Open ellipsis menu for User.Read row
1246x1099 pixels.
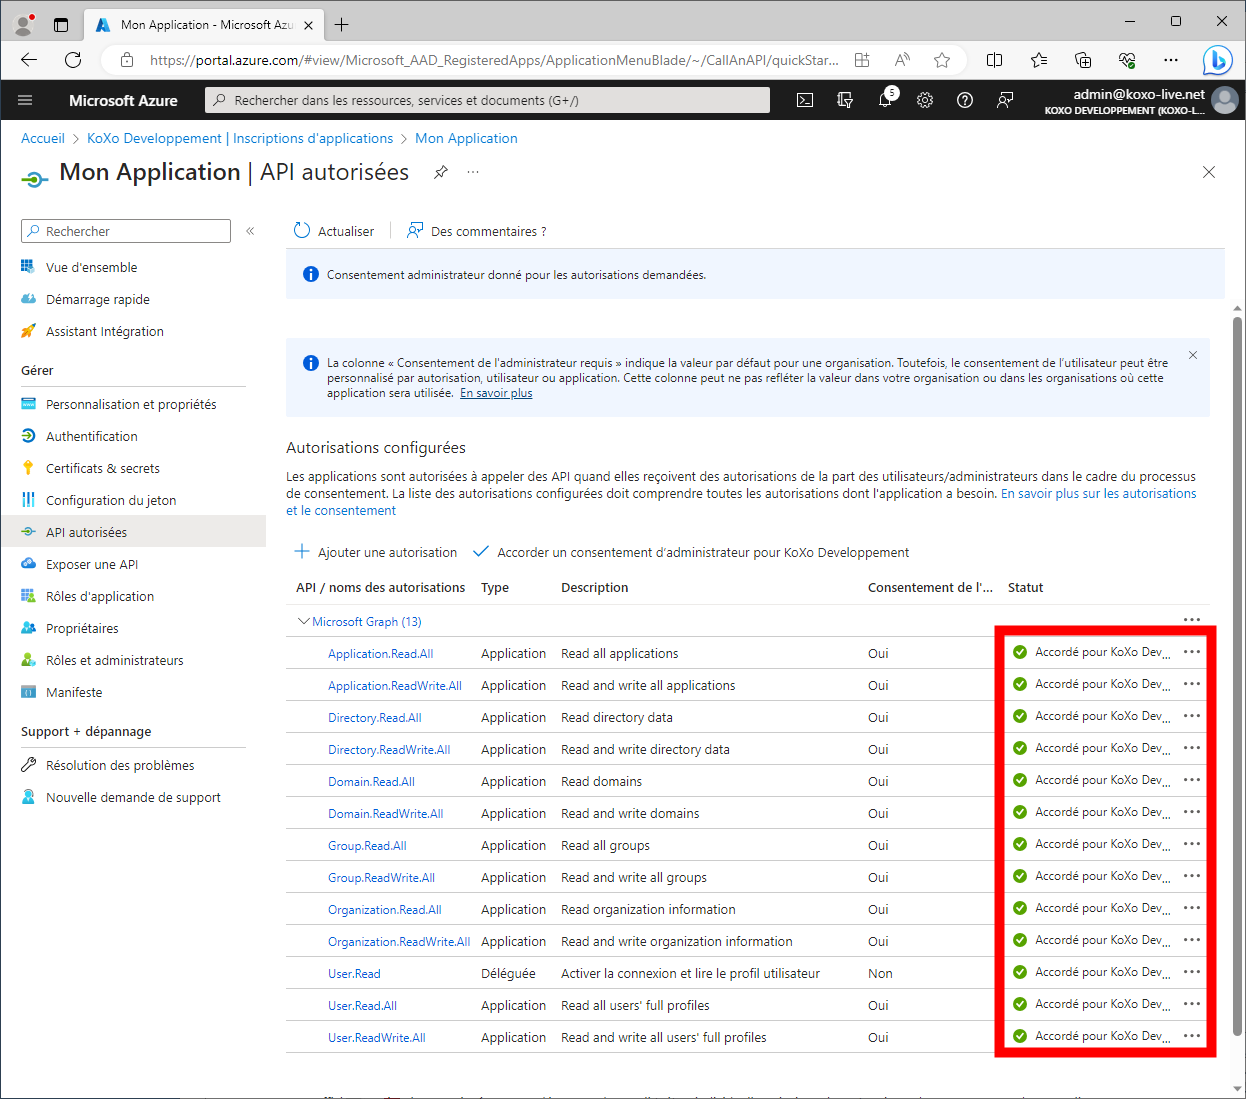[x=1192, y=972]
